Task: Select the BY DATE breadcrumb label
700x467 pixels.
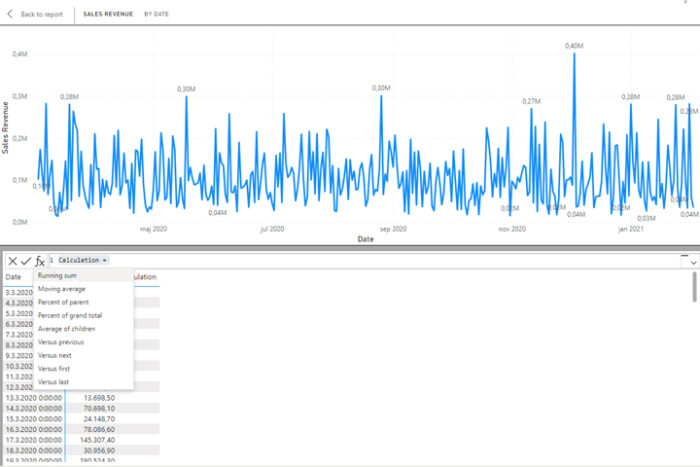Action: [156, 14]
